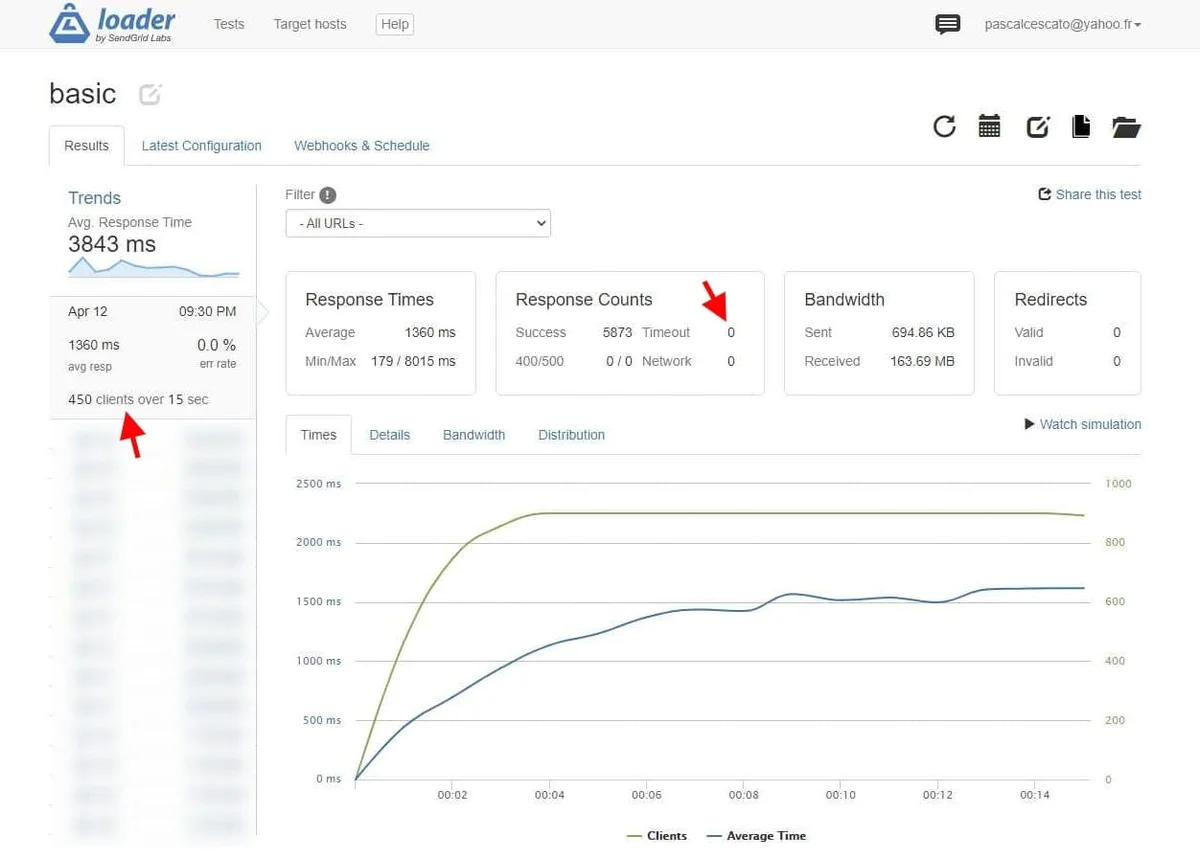
Task: Open the pascalcescato account dropdown
Action: point(1062,24)
